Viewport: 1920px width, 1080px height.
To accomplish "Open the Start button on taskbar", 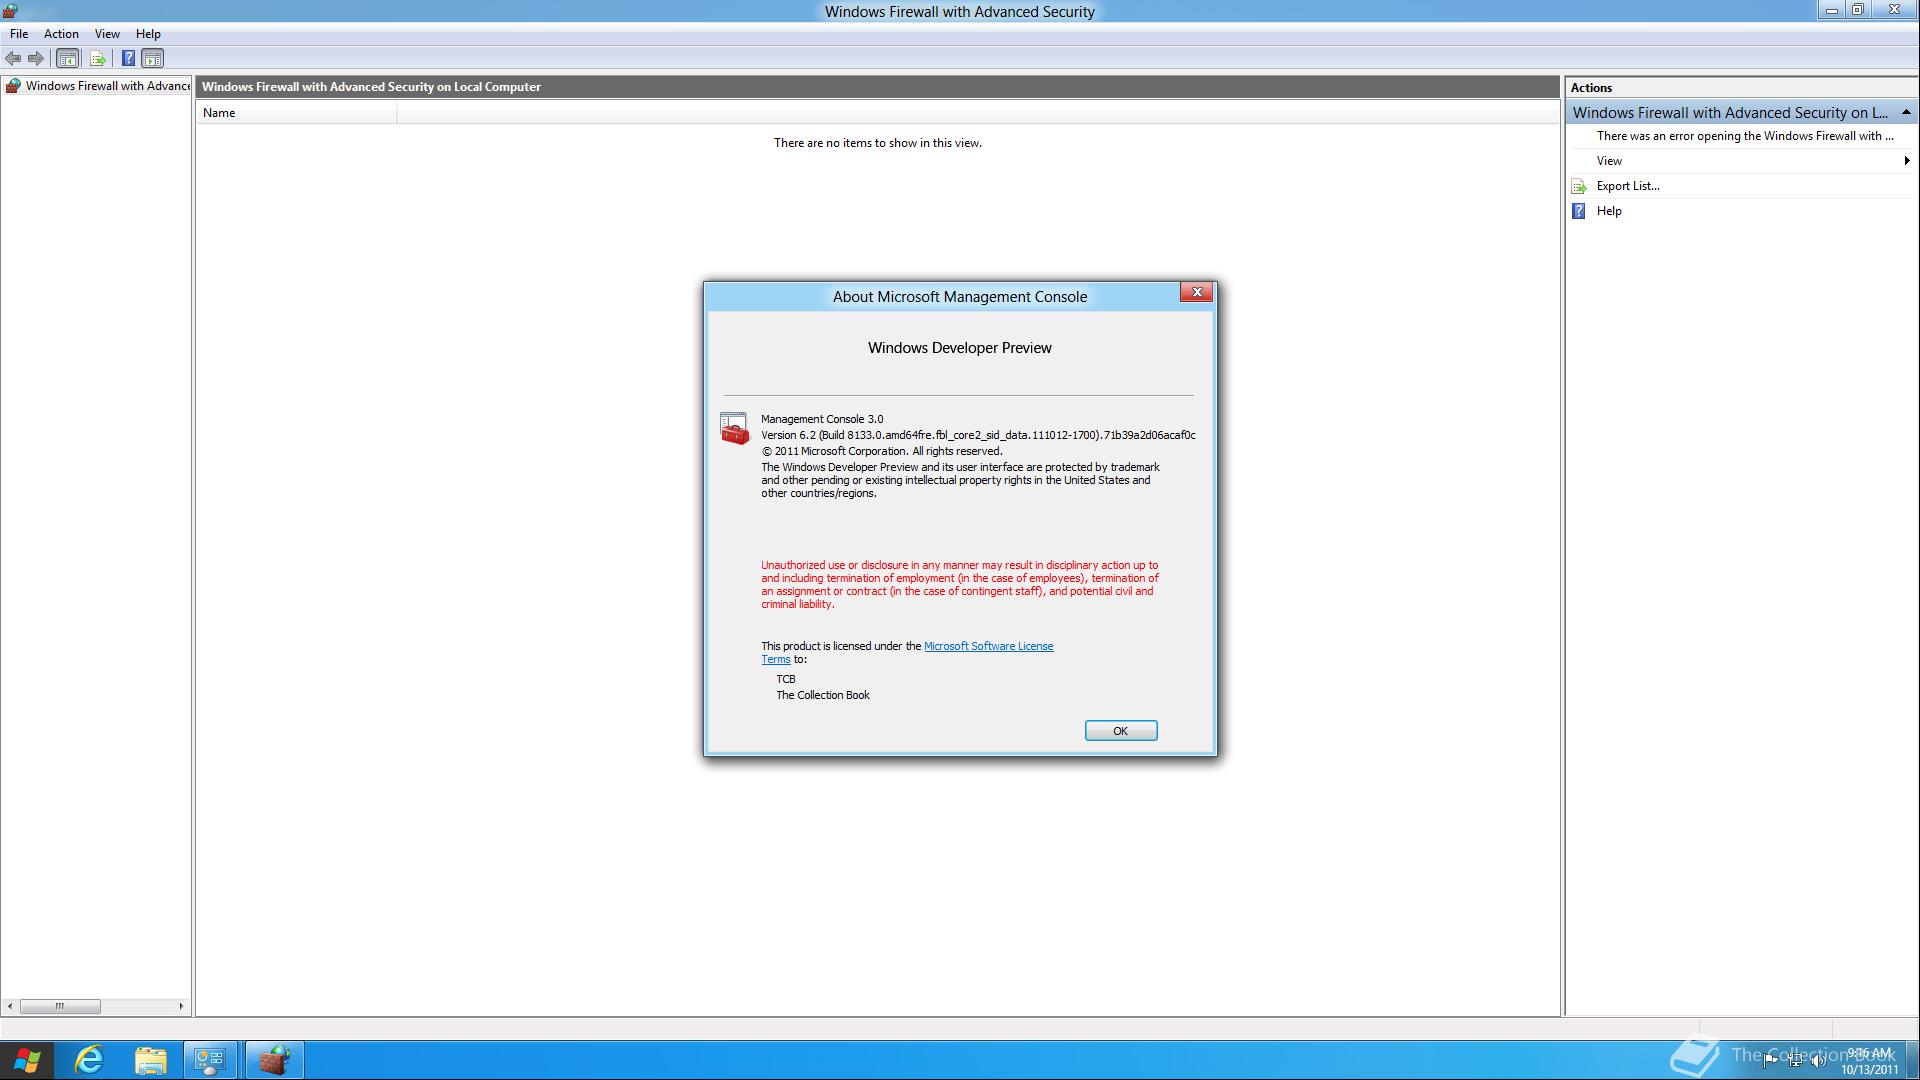I will pyautogui.click(x=27, y=1060).
